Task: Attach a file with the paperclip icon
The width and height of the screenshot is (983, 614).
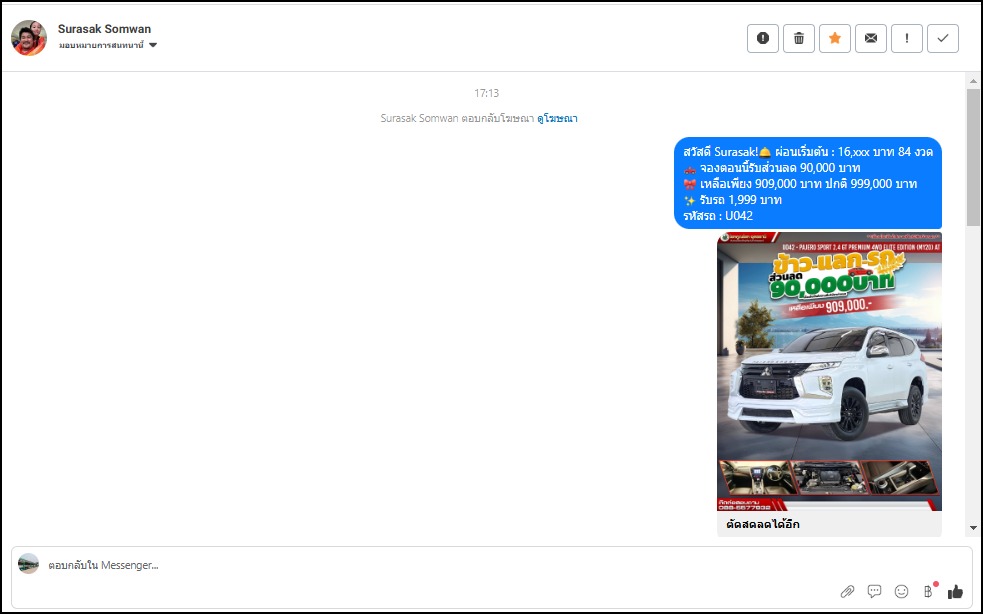Action: [x=847, y=591]
